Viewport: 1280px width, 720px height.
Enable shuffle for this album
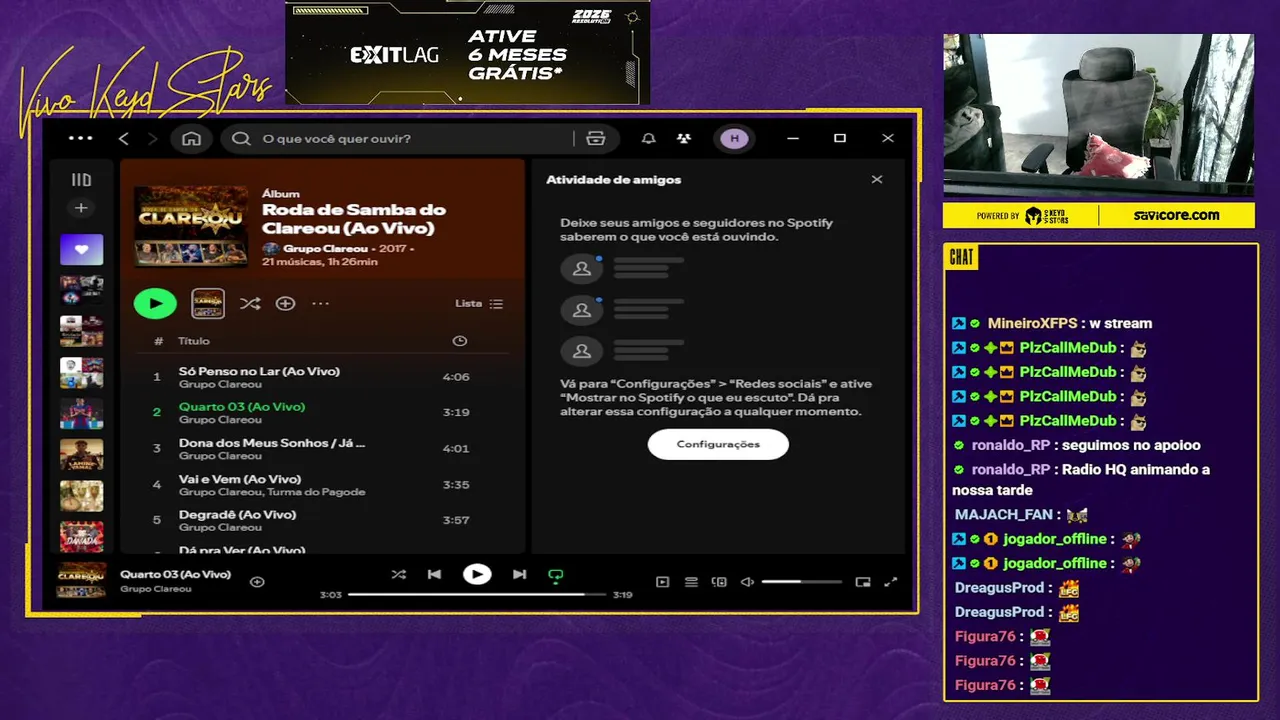[250, 303]
